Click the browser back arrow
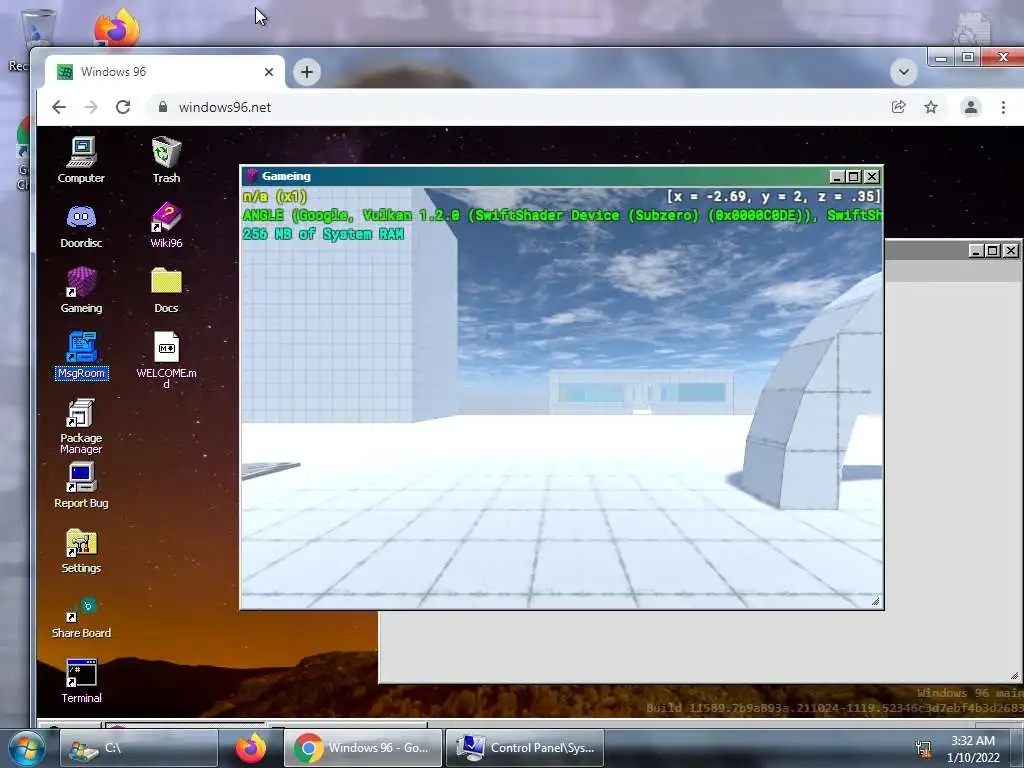The height and width of the screenshot is (768, 1024). click(x=59, y=107)
